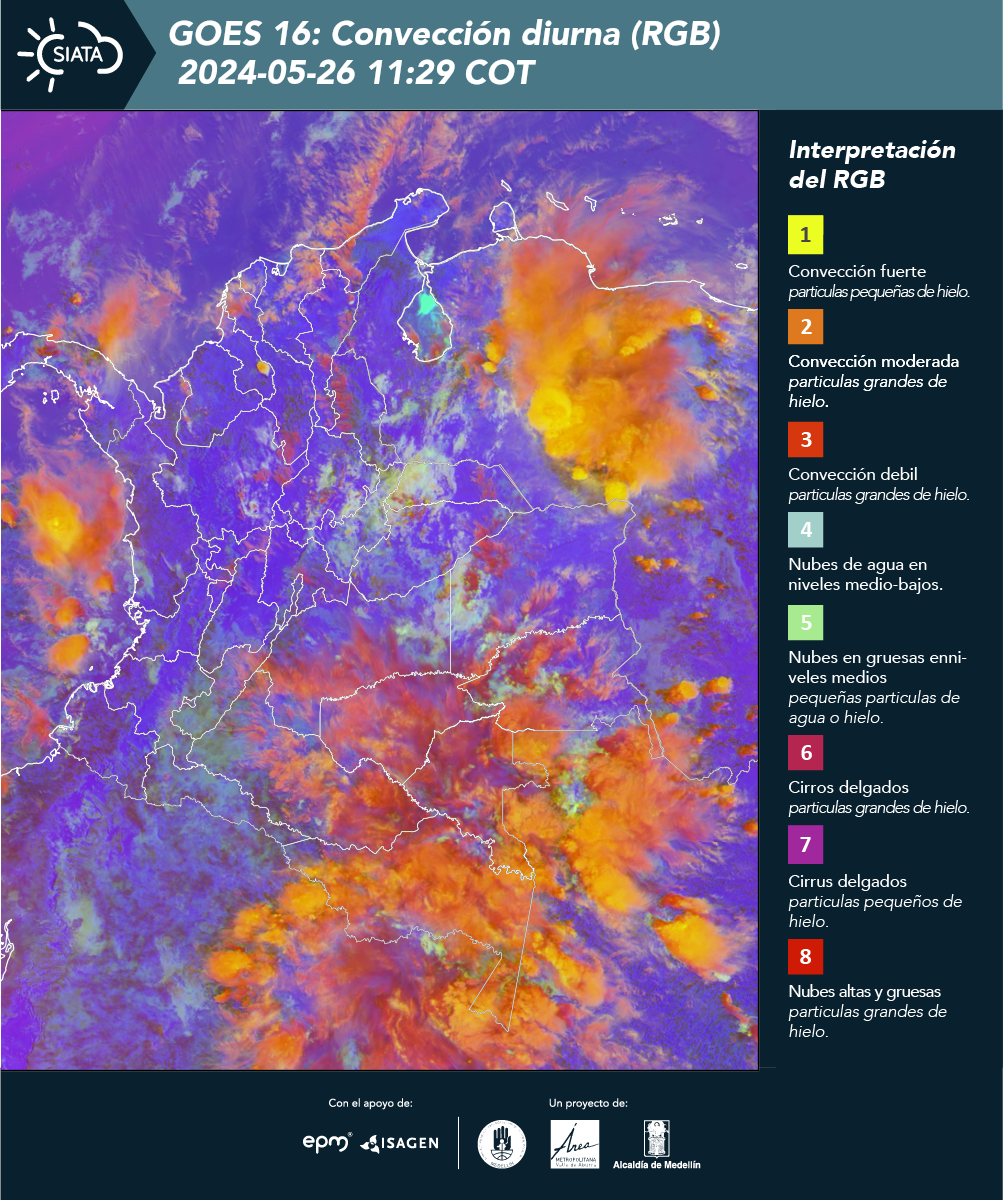Click "particulas pequeños de hielo." under Cirrus delgados

point(875,911)
